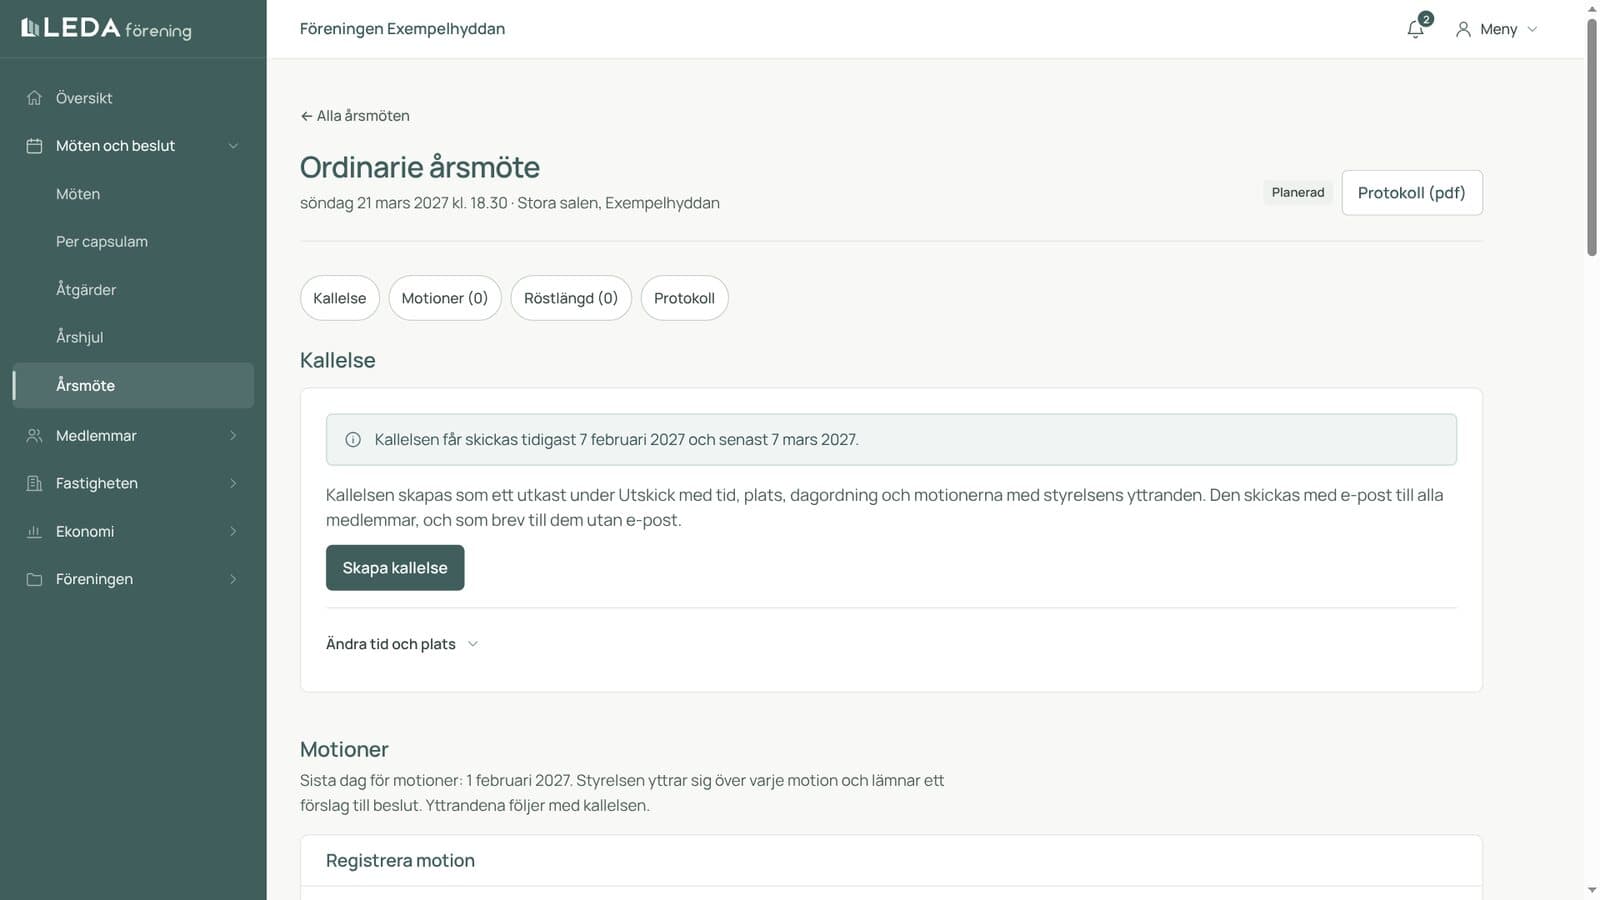Collapse the Möten och beslut chevron

point(233,146)
